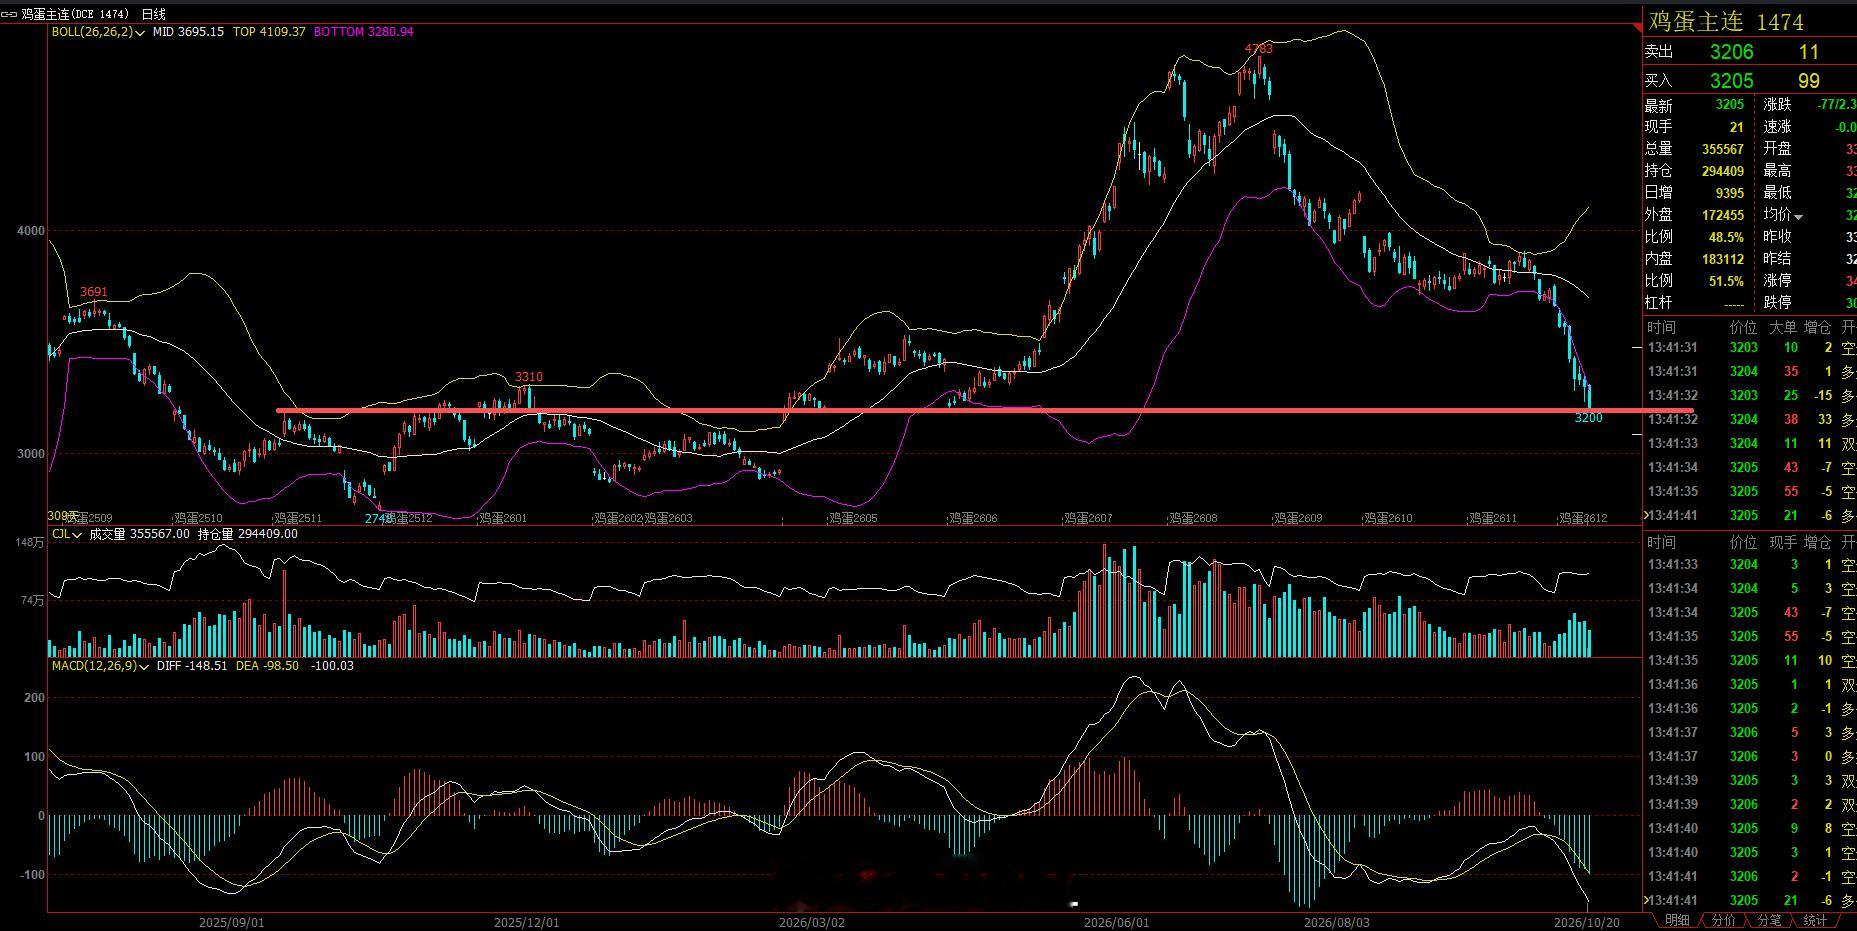Click the DEA -98.50 MACD value
The height and width of the screenshot is (931, 1857).
click(x=267, y=666)
